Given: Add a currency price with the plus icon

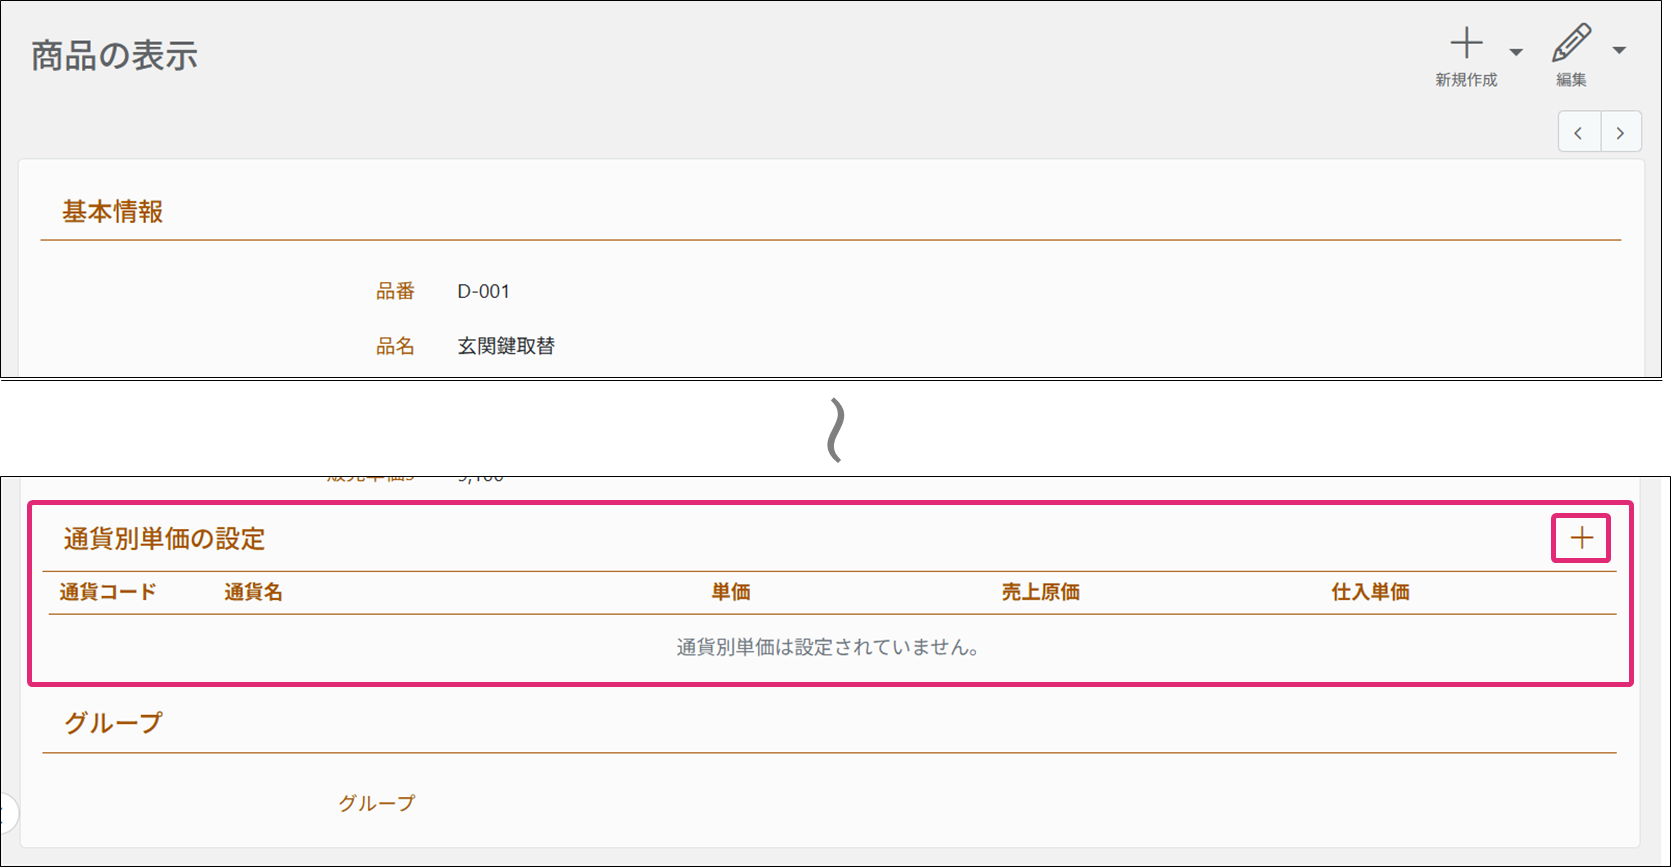Looking at the screenshot, I should pos(1581,539).
